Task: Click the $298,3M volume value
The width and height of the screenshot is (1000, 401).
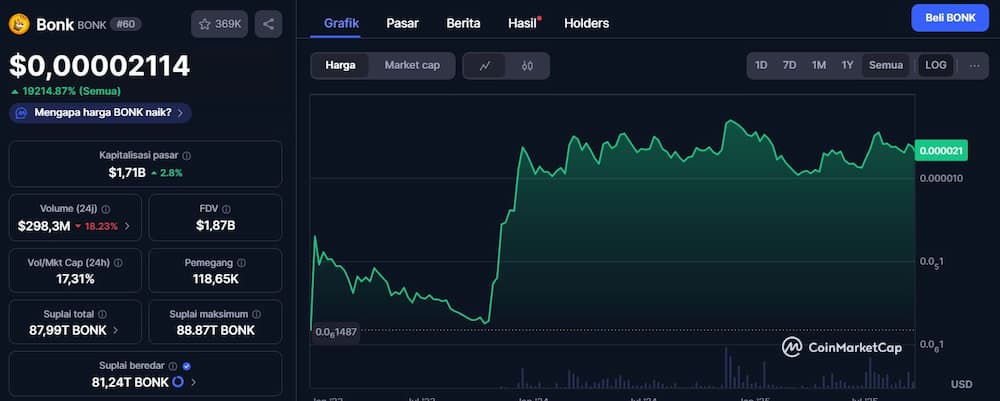Action: click(44, 226)
